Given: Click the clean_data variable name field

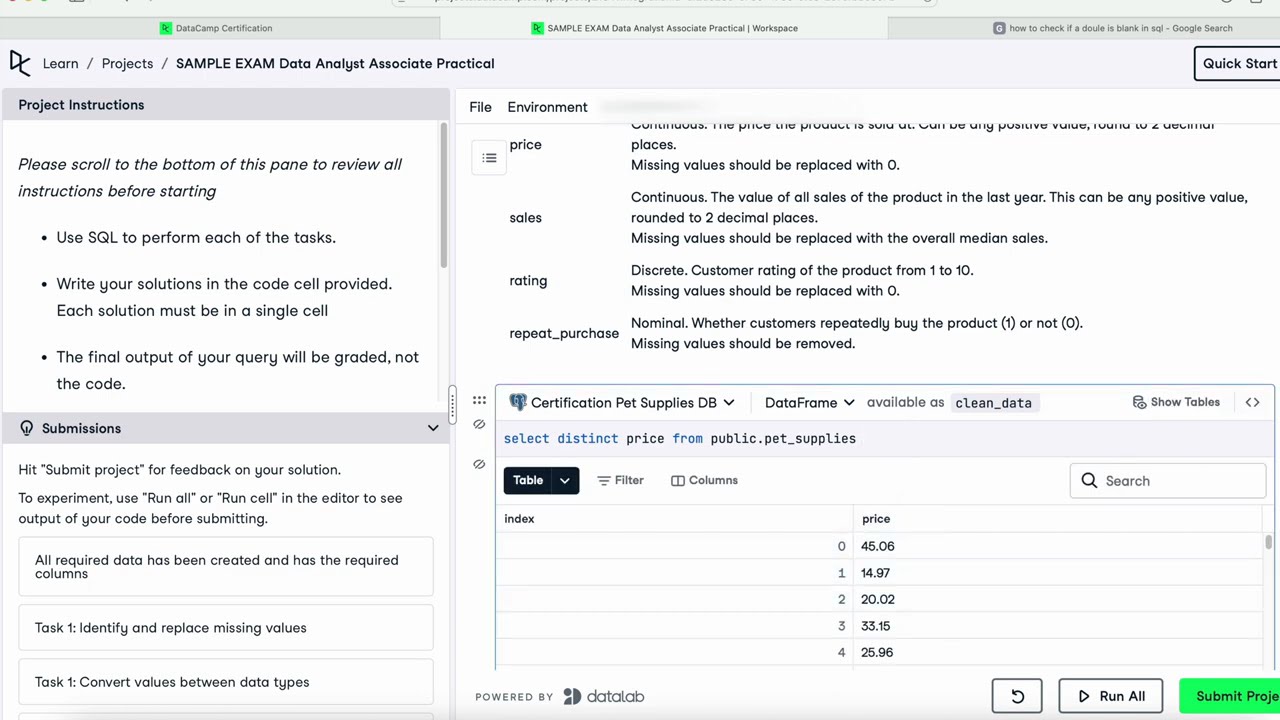Looking at the screenshot, I should click(993, 402).
